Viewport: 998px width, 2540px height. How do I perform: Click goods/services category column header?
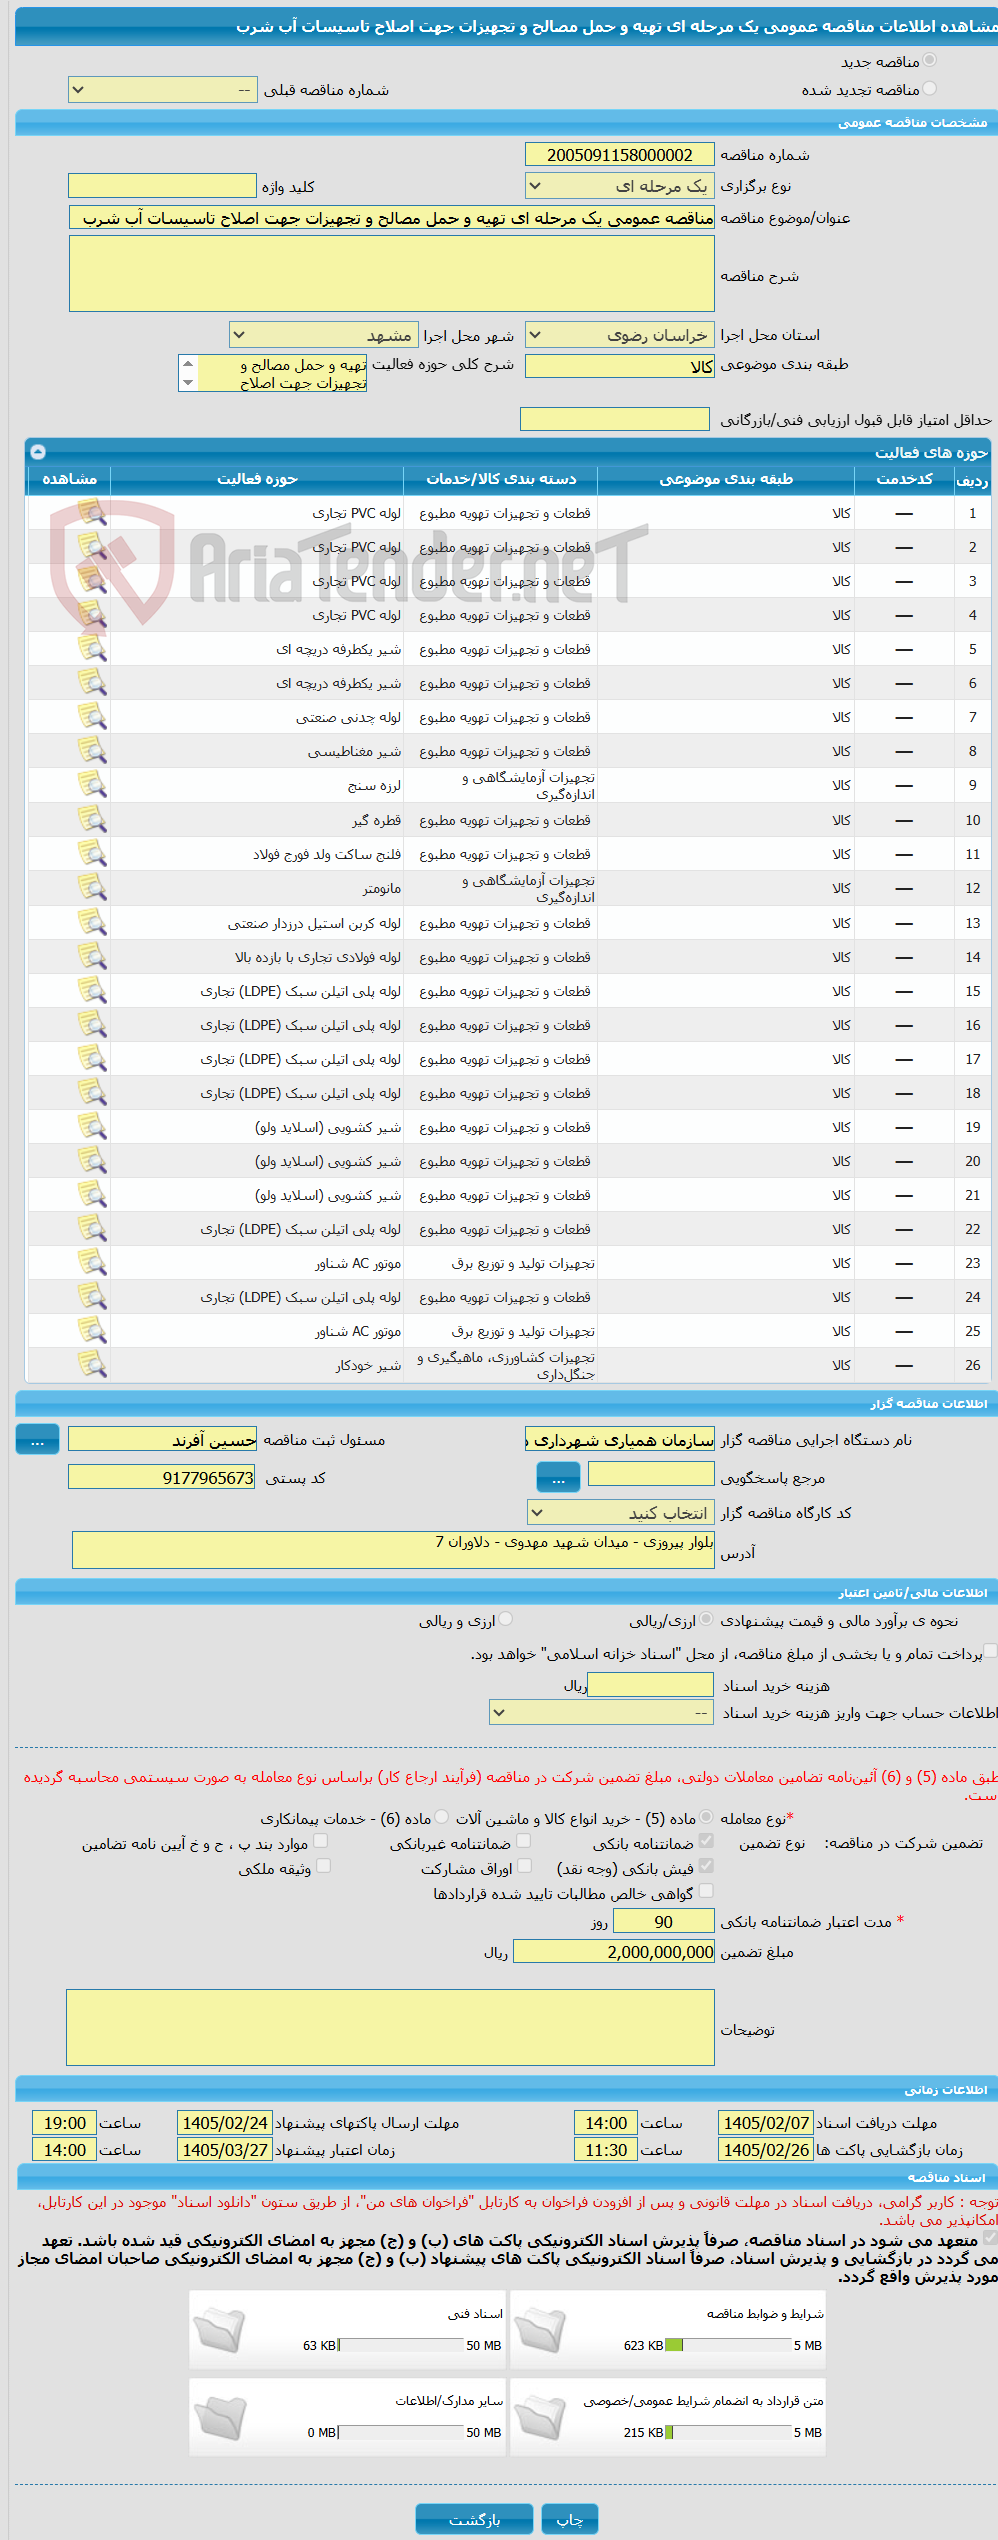501,479
